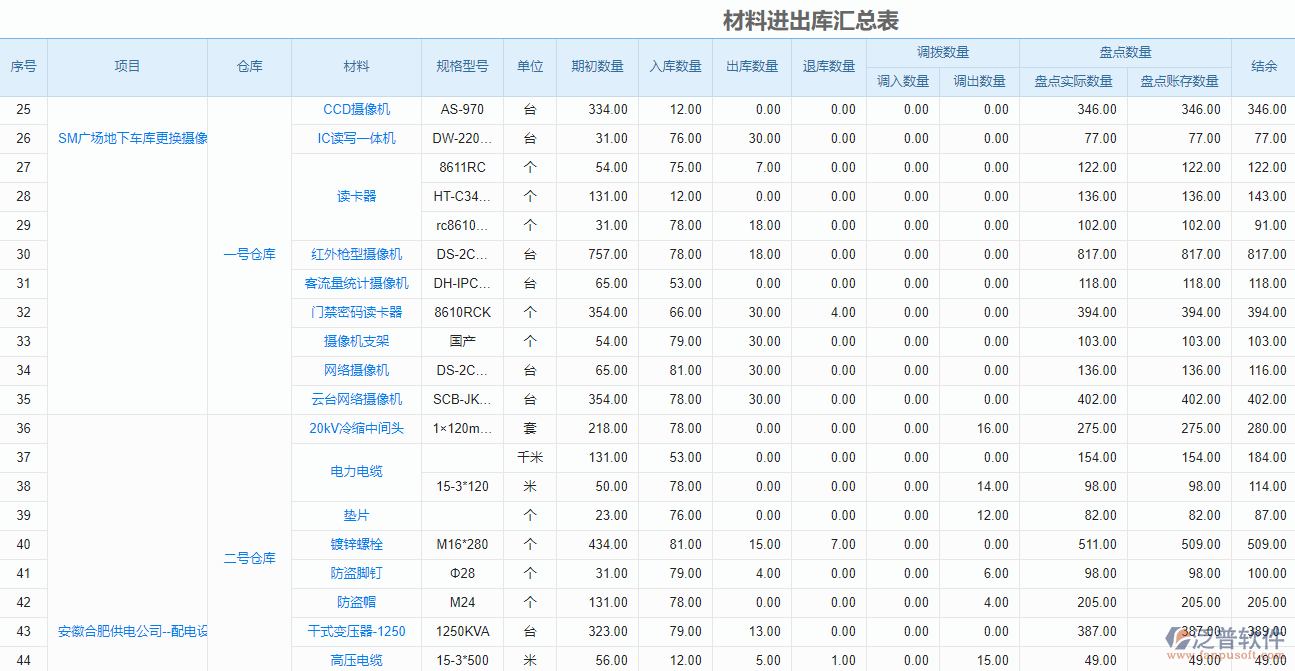1295x671 pixels.
Task: Select the 门禁密码读卡器 entry
Action: 355,312
